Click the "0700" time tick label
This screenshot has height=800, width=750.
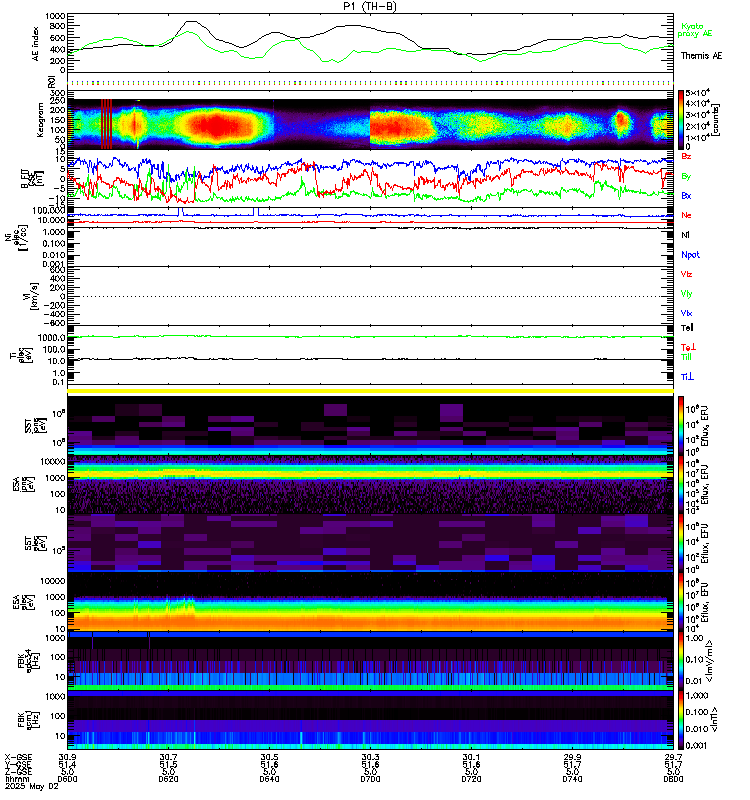click(x=370, y=779)
